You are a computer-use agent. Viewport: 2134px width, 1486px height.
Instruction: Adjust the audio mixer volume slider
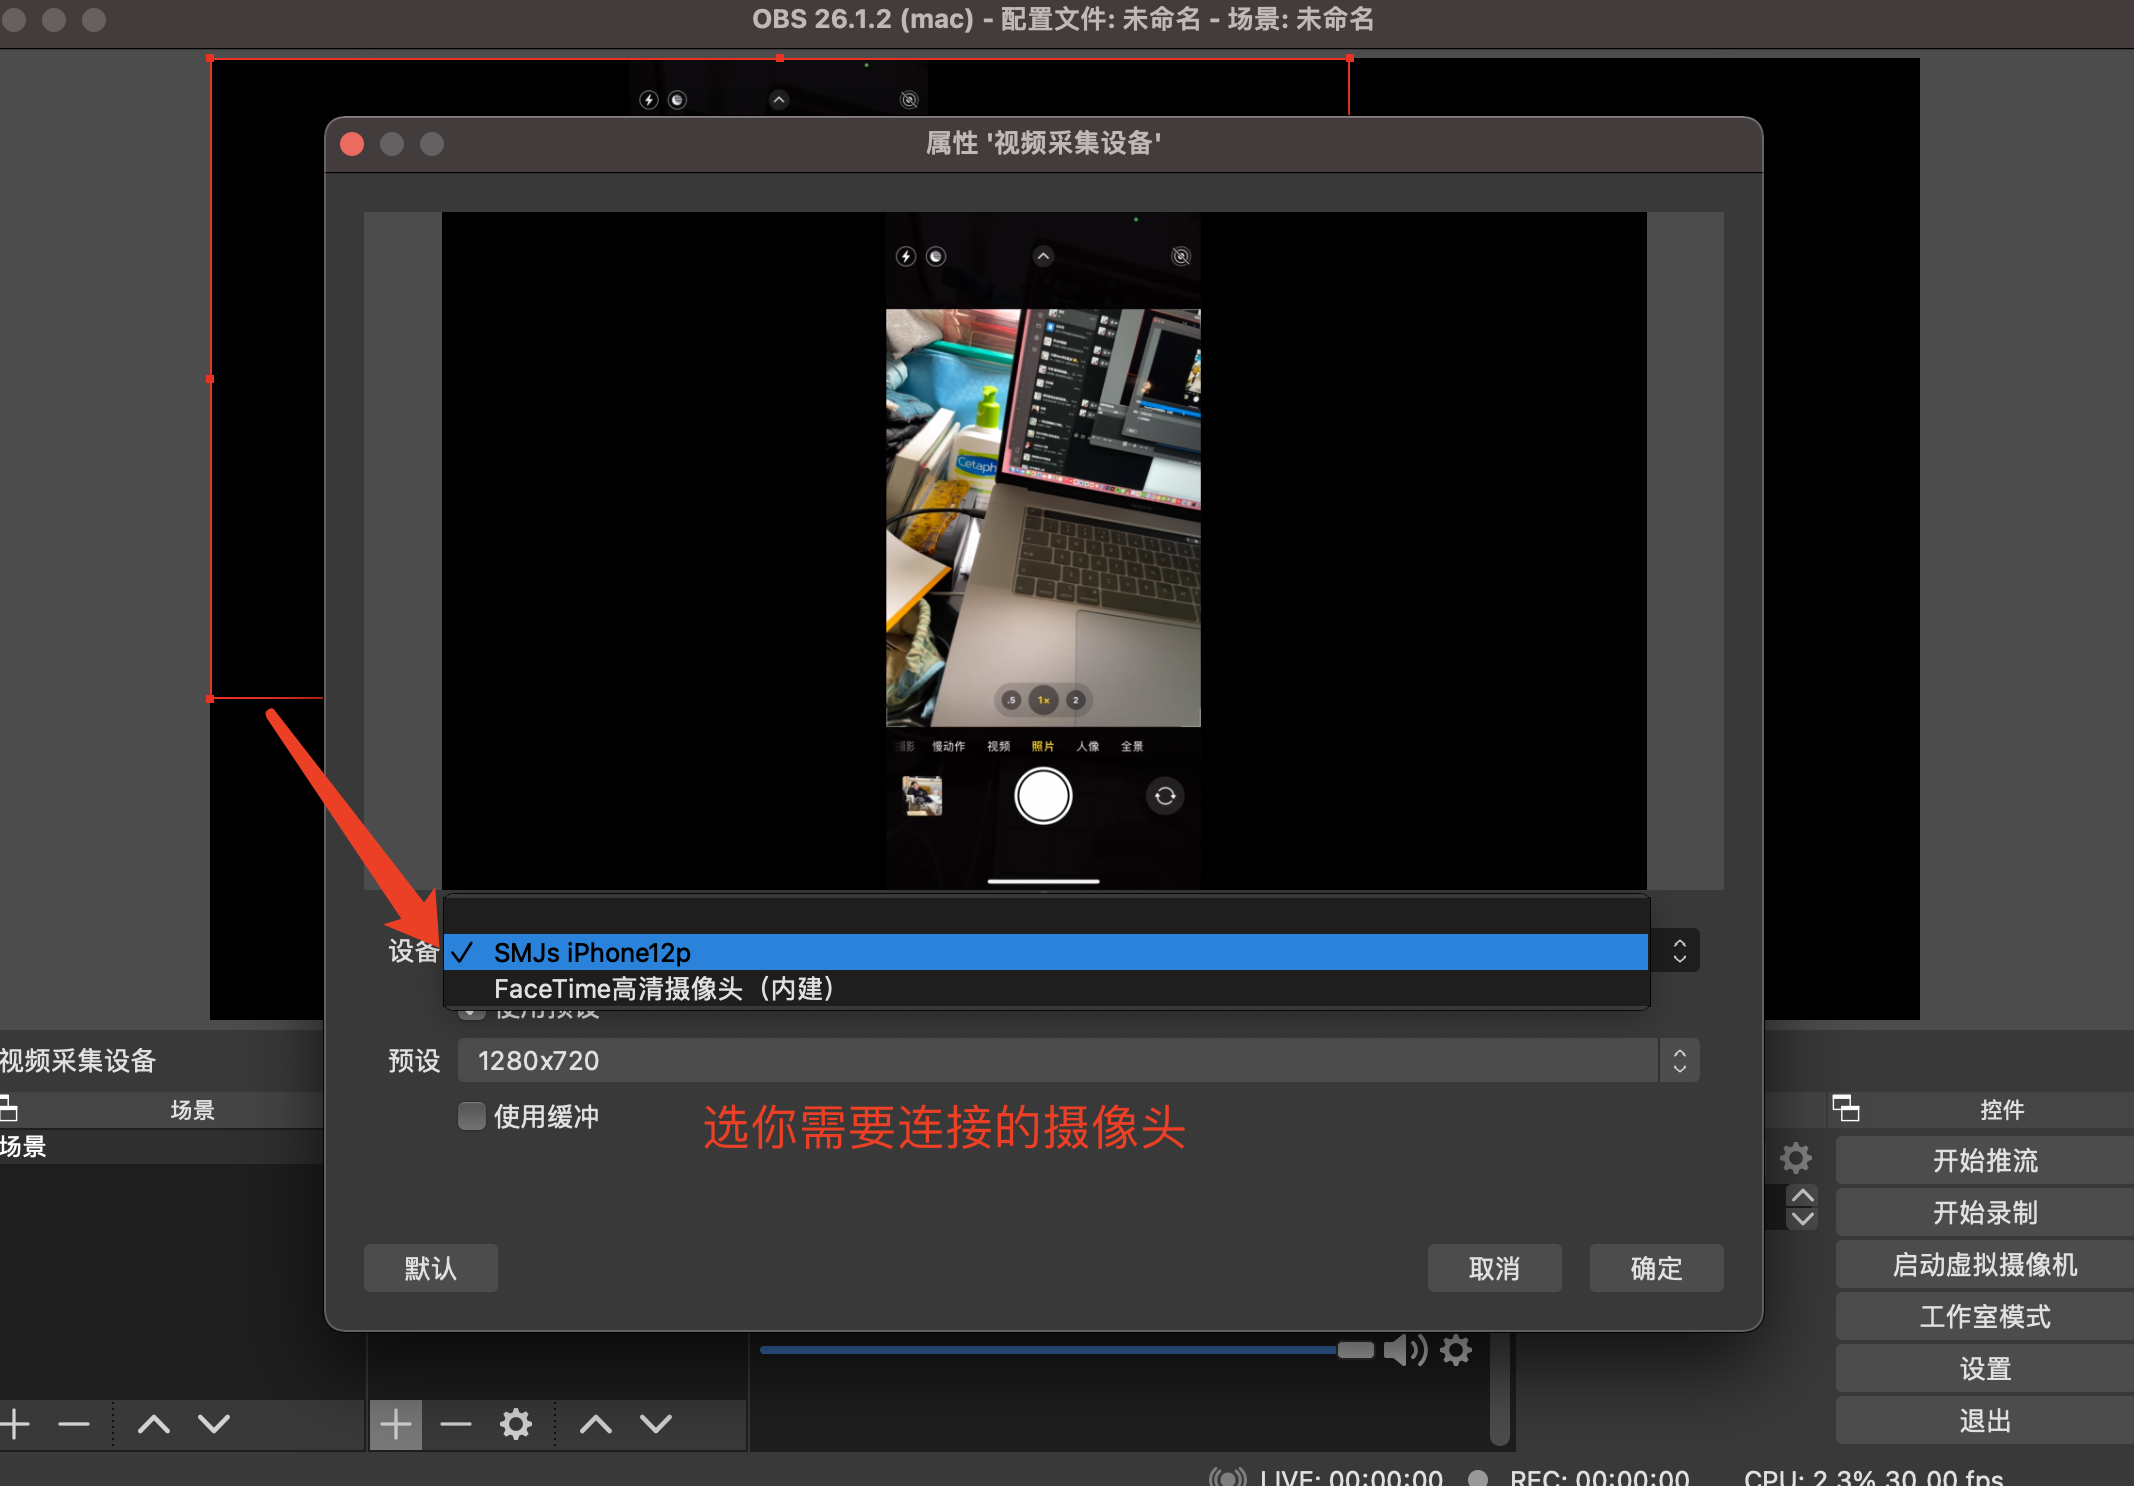pyautogui.click(x=1355, y=1350)
